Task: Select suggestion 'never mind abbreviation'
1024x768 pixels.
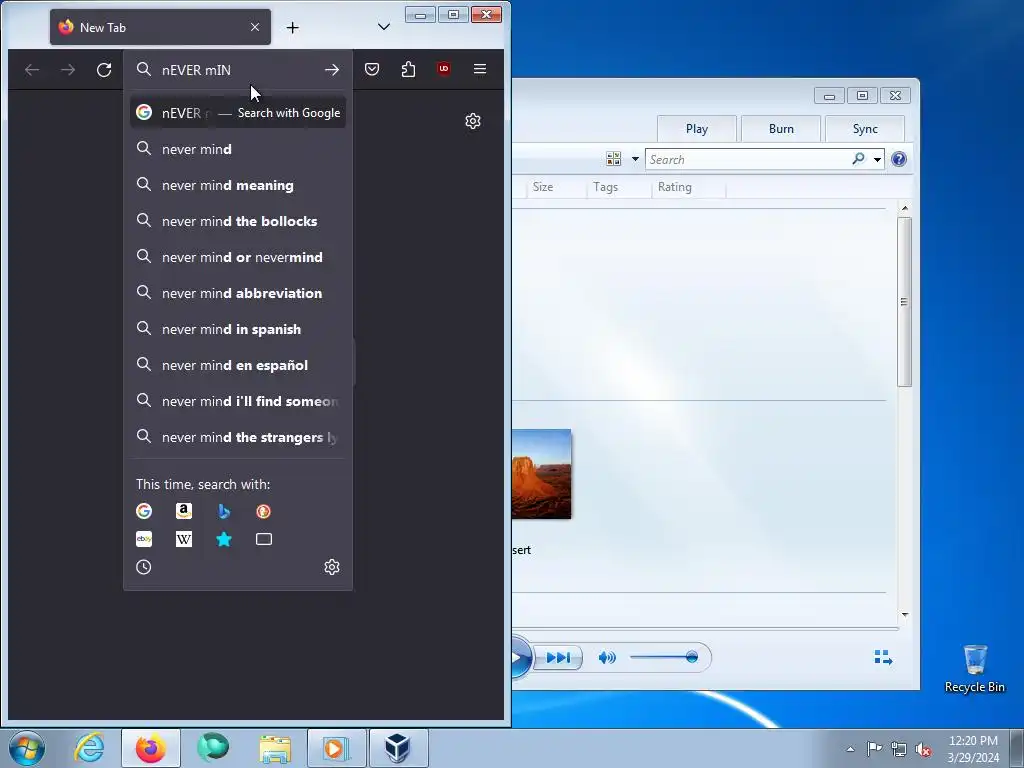Action: click(238, 293)
